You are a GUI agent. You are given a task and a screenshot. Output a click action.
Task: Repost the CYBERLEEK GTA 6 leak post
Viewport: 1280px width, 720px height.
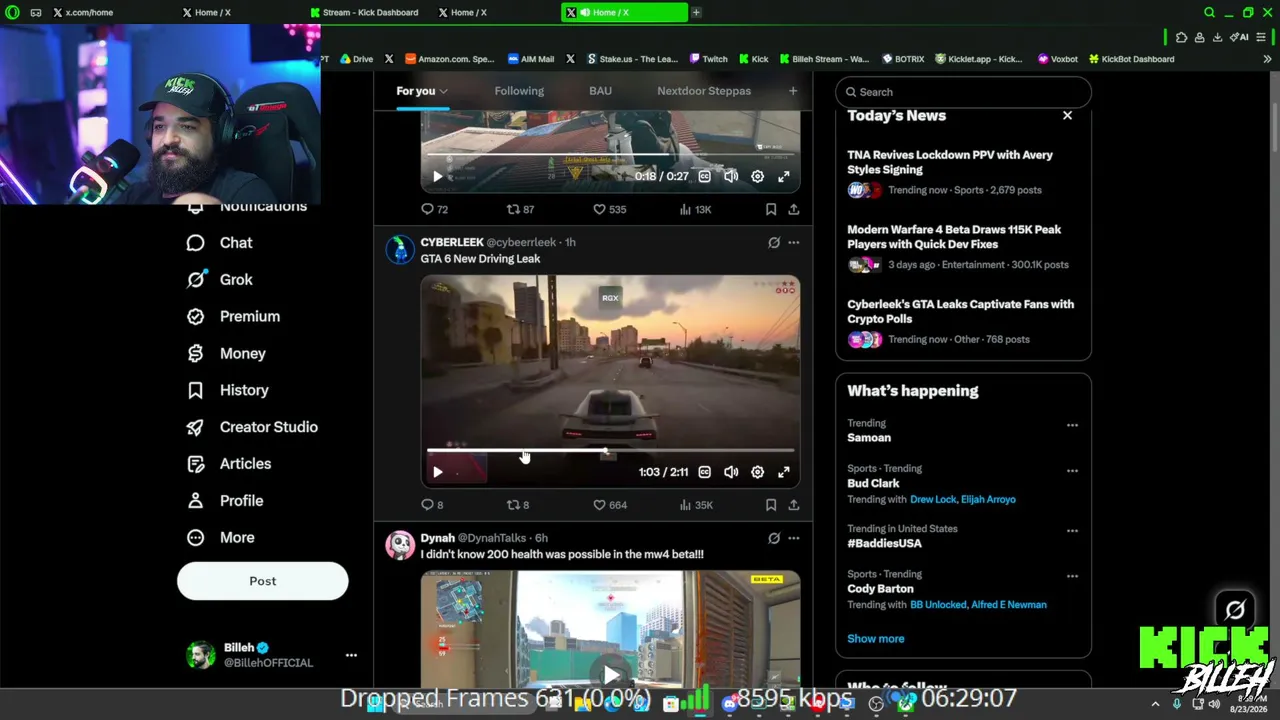pos(518,505)
